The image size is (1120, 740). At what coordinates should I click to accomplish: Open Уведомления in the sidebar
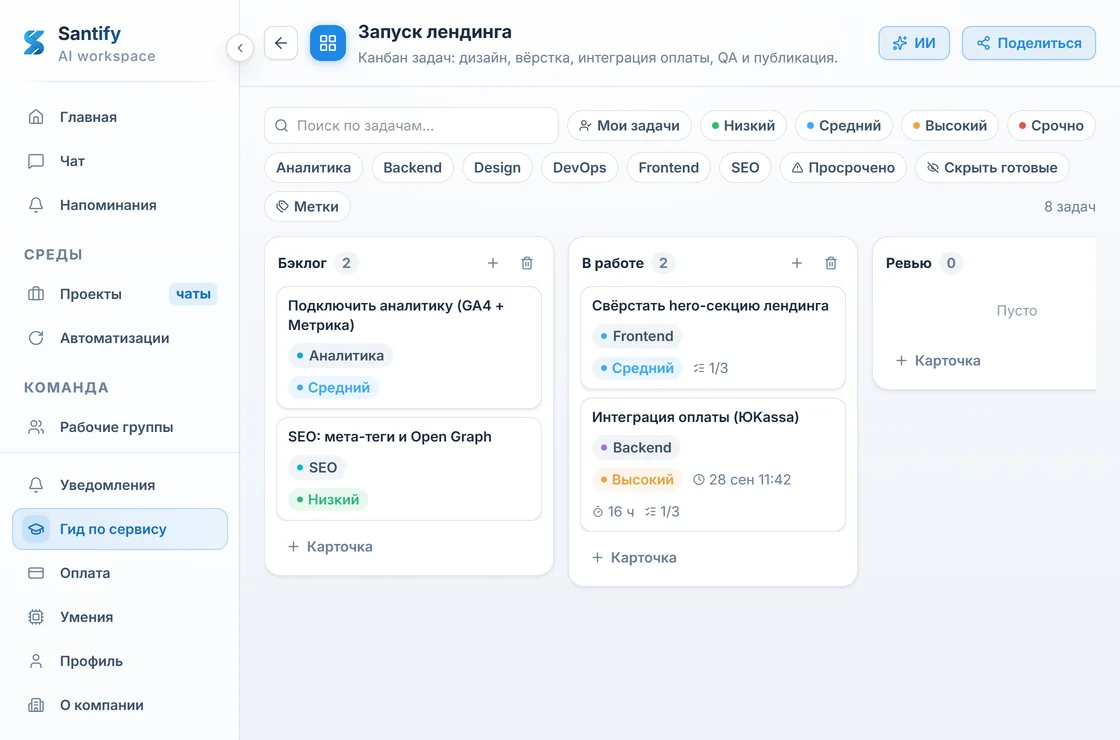point(120,485)
